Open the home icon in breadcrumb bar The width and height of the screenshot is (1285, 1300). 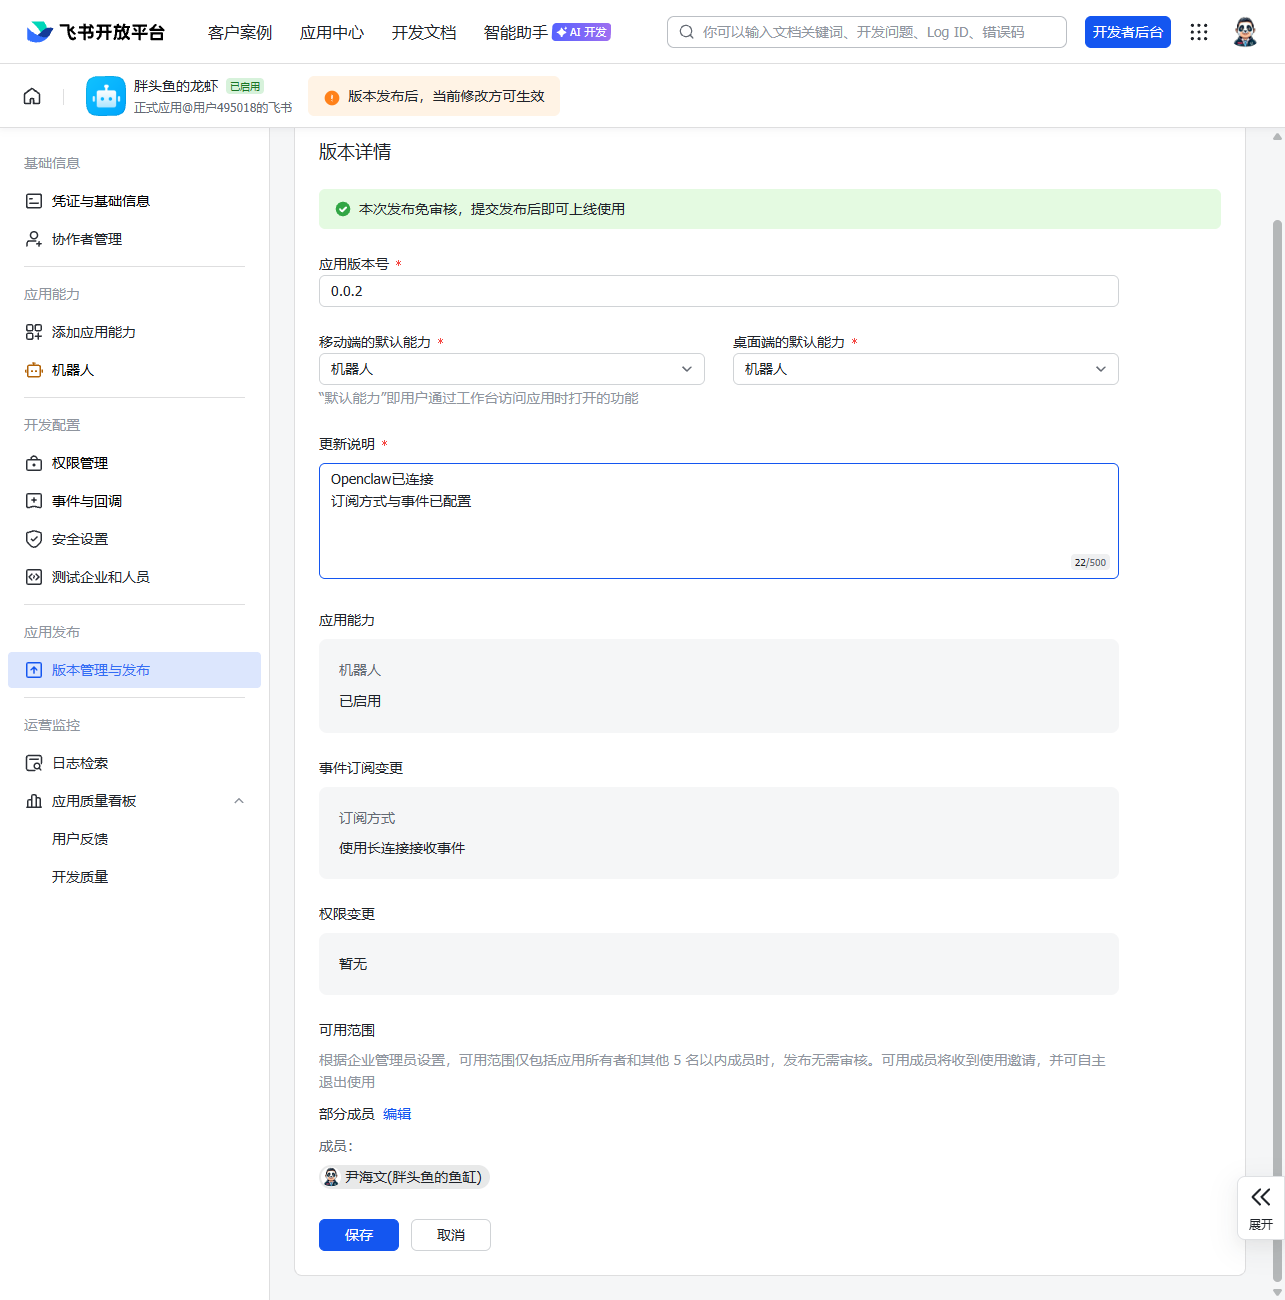(32, 96)
